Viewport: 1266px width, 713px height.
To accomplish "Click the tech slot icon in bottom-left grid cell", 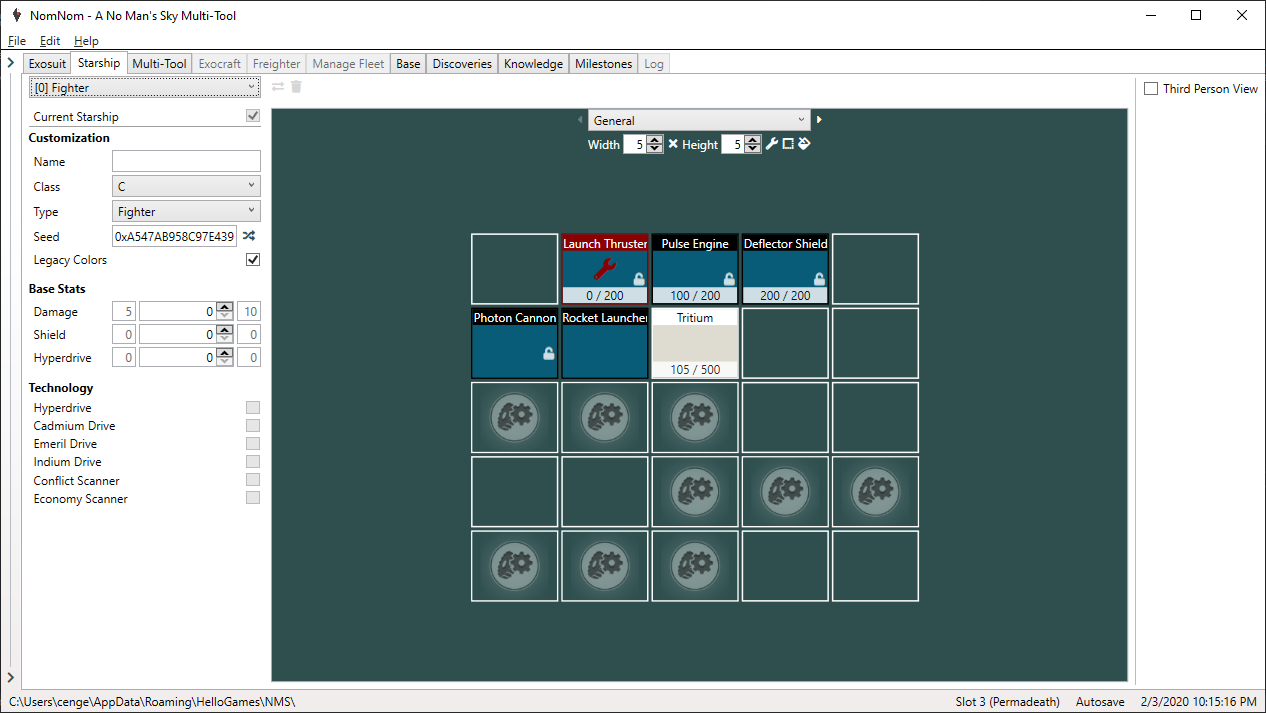I will 515,567.
